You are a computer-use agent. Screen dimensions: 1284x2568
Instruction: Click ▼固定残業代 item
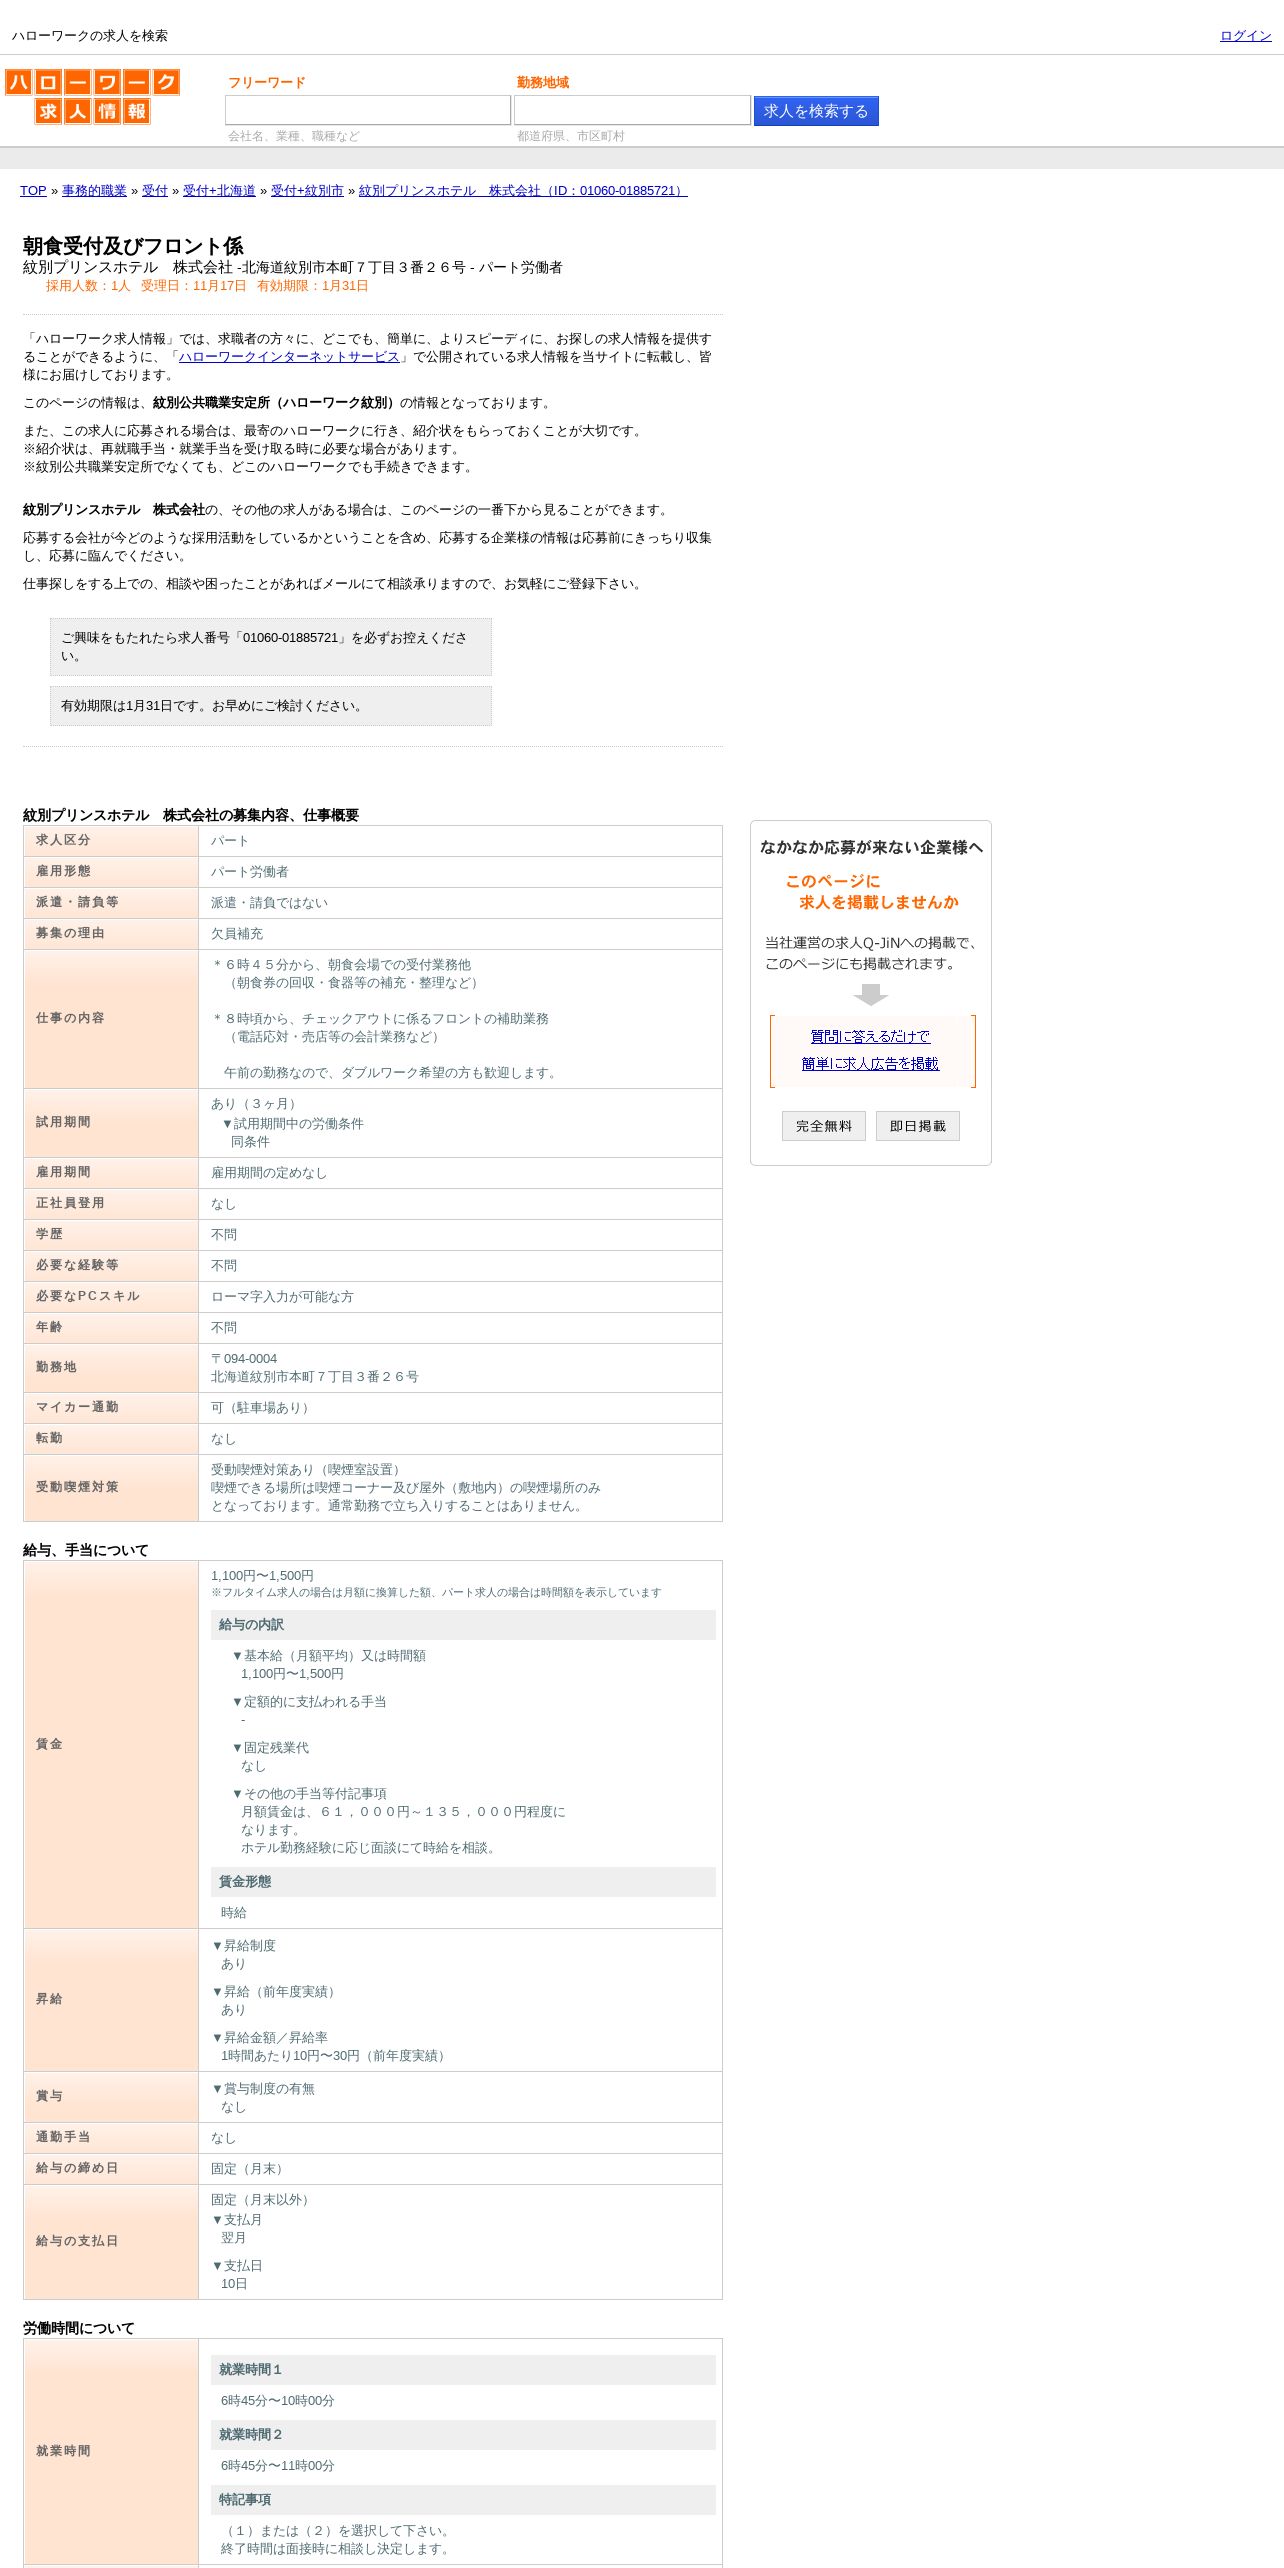tap(270, 1748)
